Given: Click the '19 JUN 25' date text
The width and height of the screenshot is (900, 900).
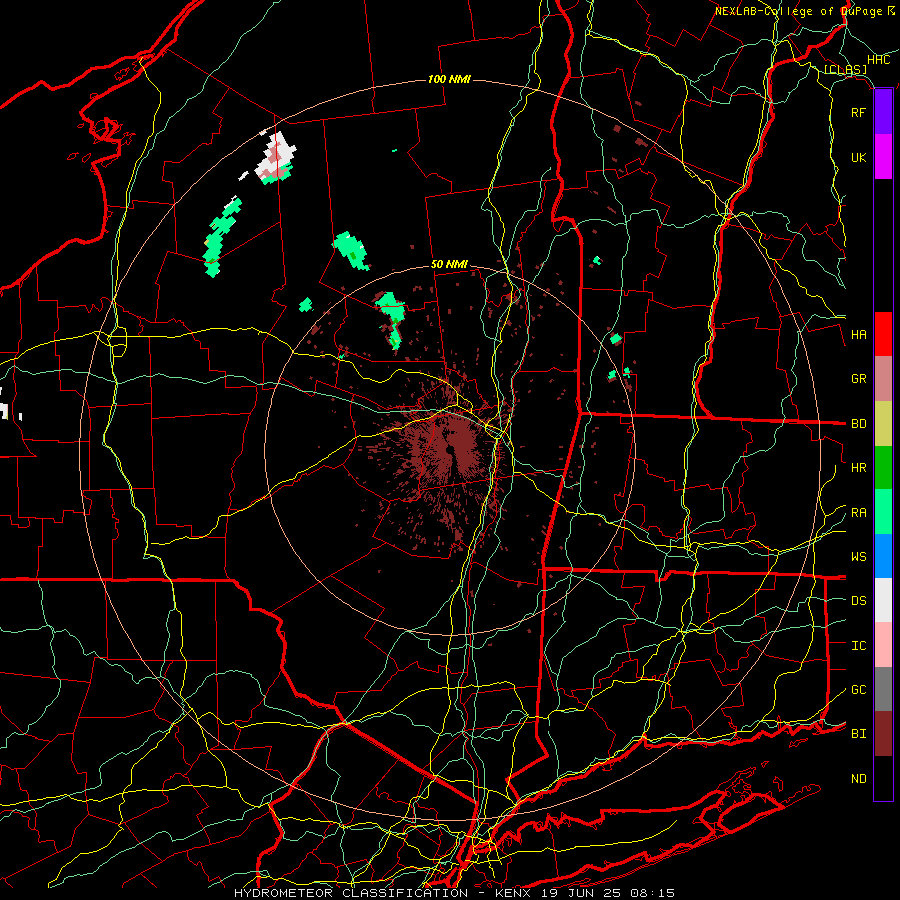Looking at the screenshot, I should point(581,893).
